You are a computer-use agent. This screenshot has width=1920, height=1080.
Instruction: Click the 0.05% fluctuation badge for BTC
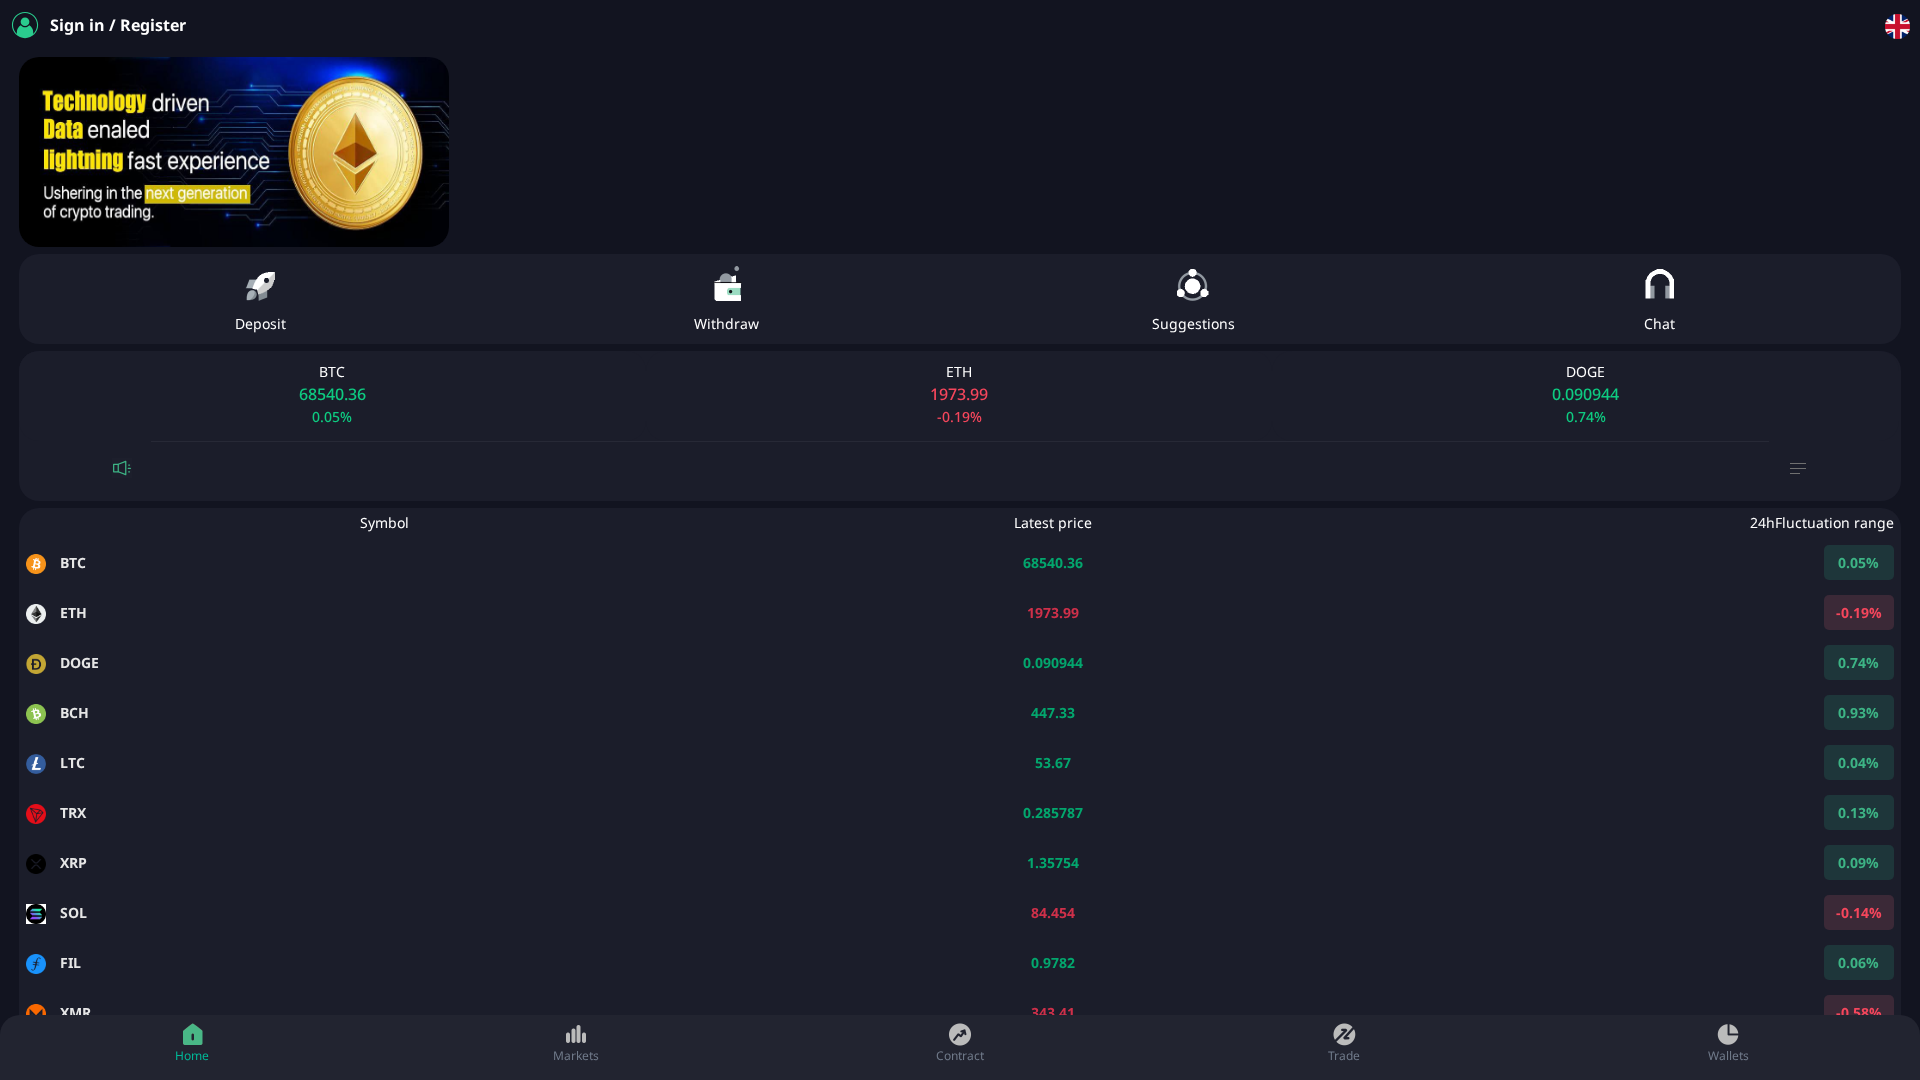(x=1858, y=563)
